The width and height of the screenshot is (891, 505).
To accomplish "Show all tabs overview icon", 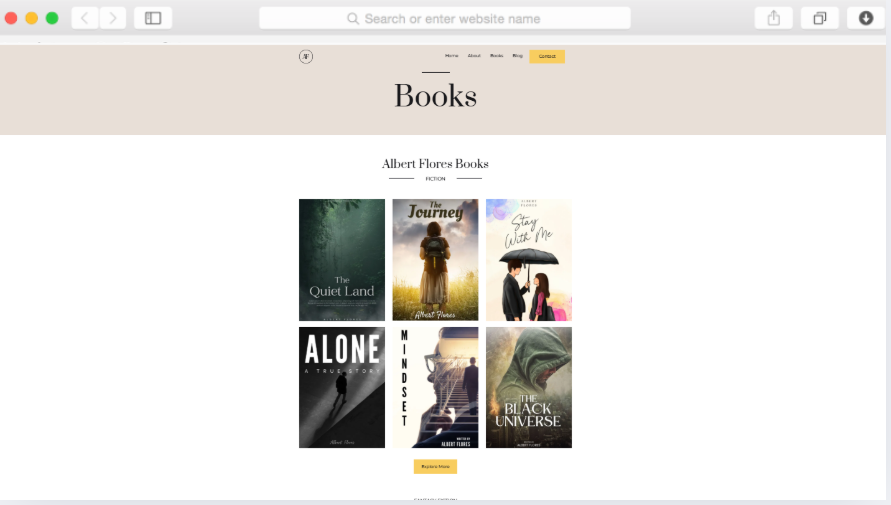I will 819,18.
